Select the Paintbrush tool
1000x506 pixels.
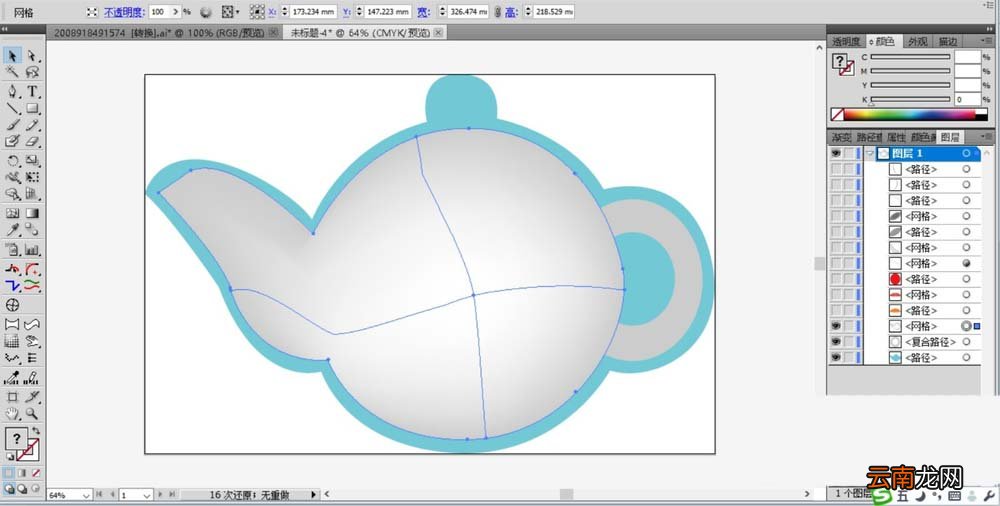[12, 124]
